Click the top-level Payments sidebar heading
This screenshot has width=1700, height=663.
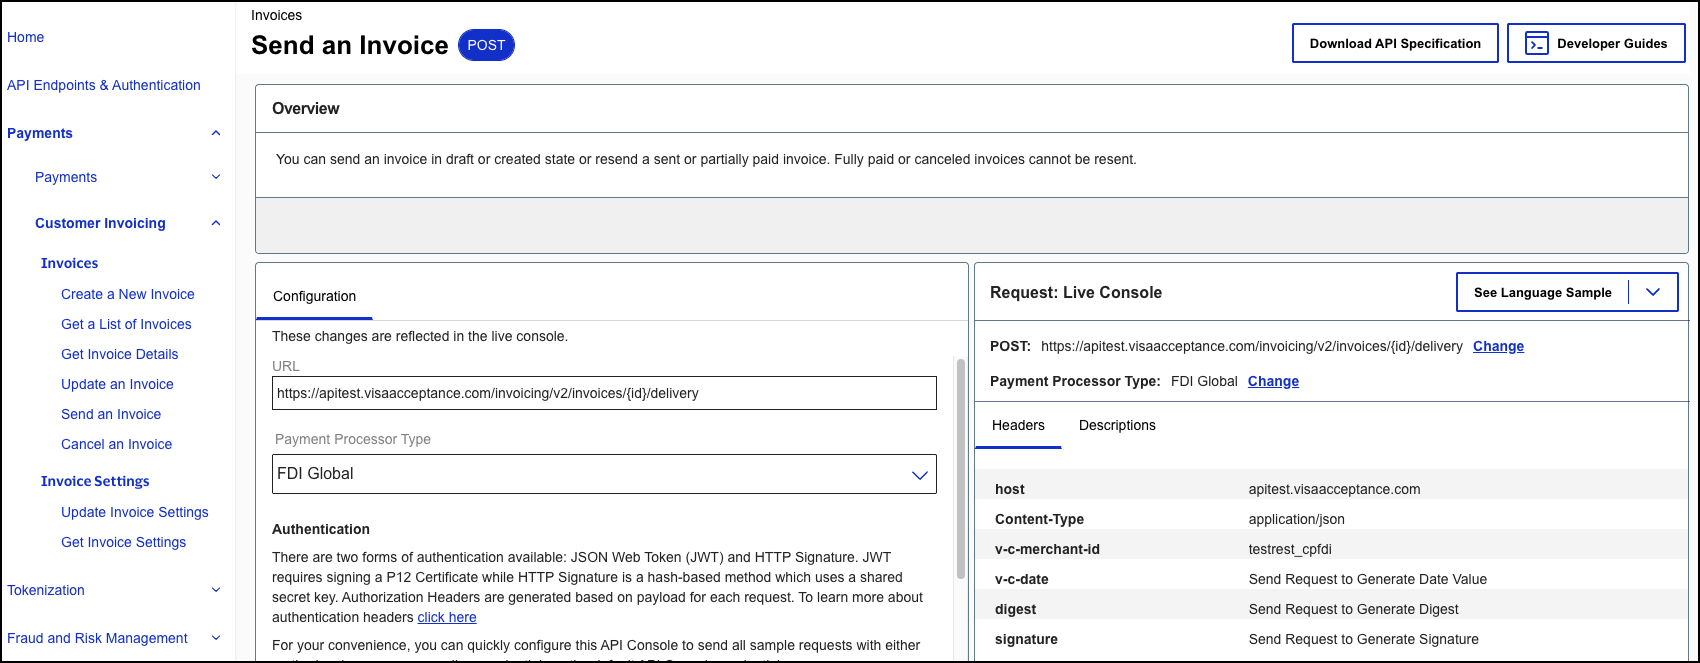pyautogui.click(x=40, y=133)
